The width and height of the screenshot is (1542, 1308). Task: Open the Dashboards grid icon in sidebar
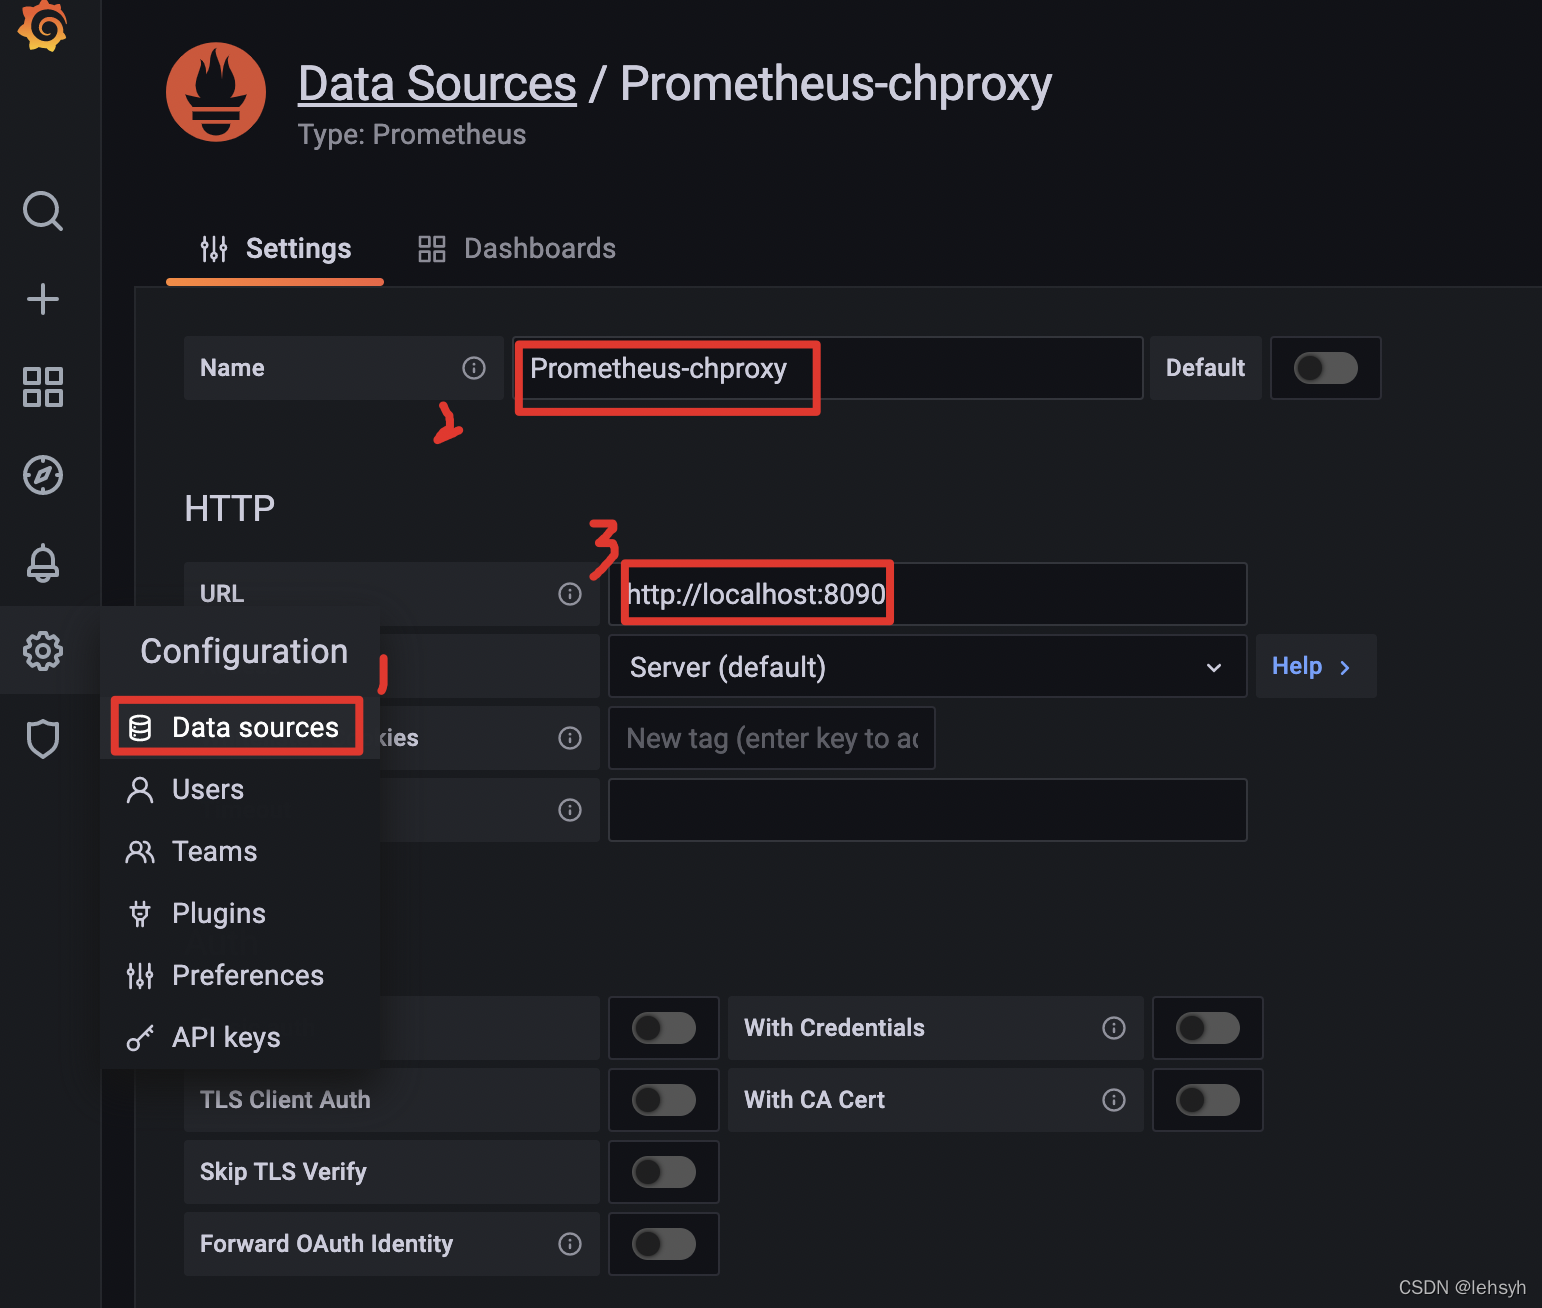coord(43,387)
